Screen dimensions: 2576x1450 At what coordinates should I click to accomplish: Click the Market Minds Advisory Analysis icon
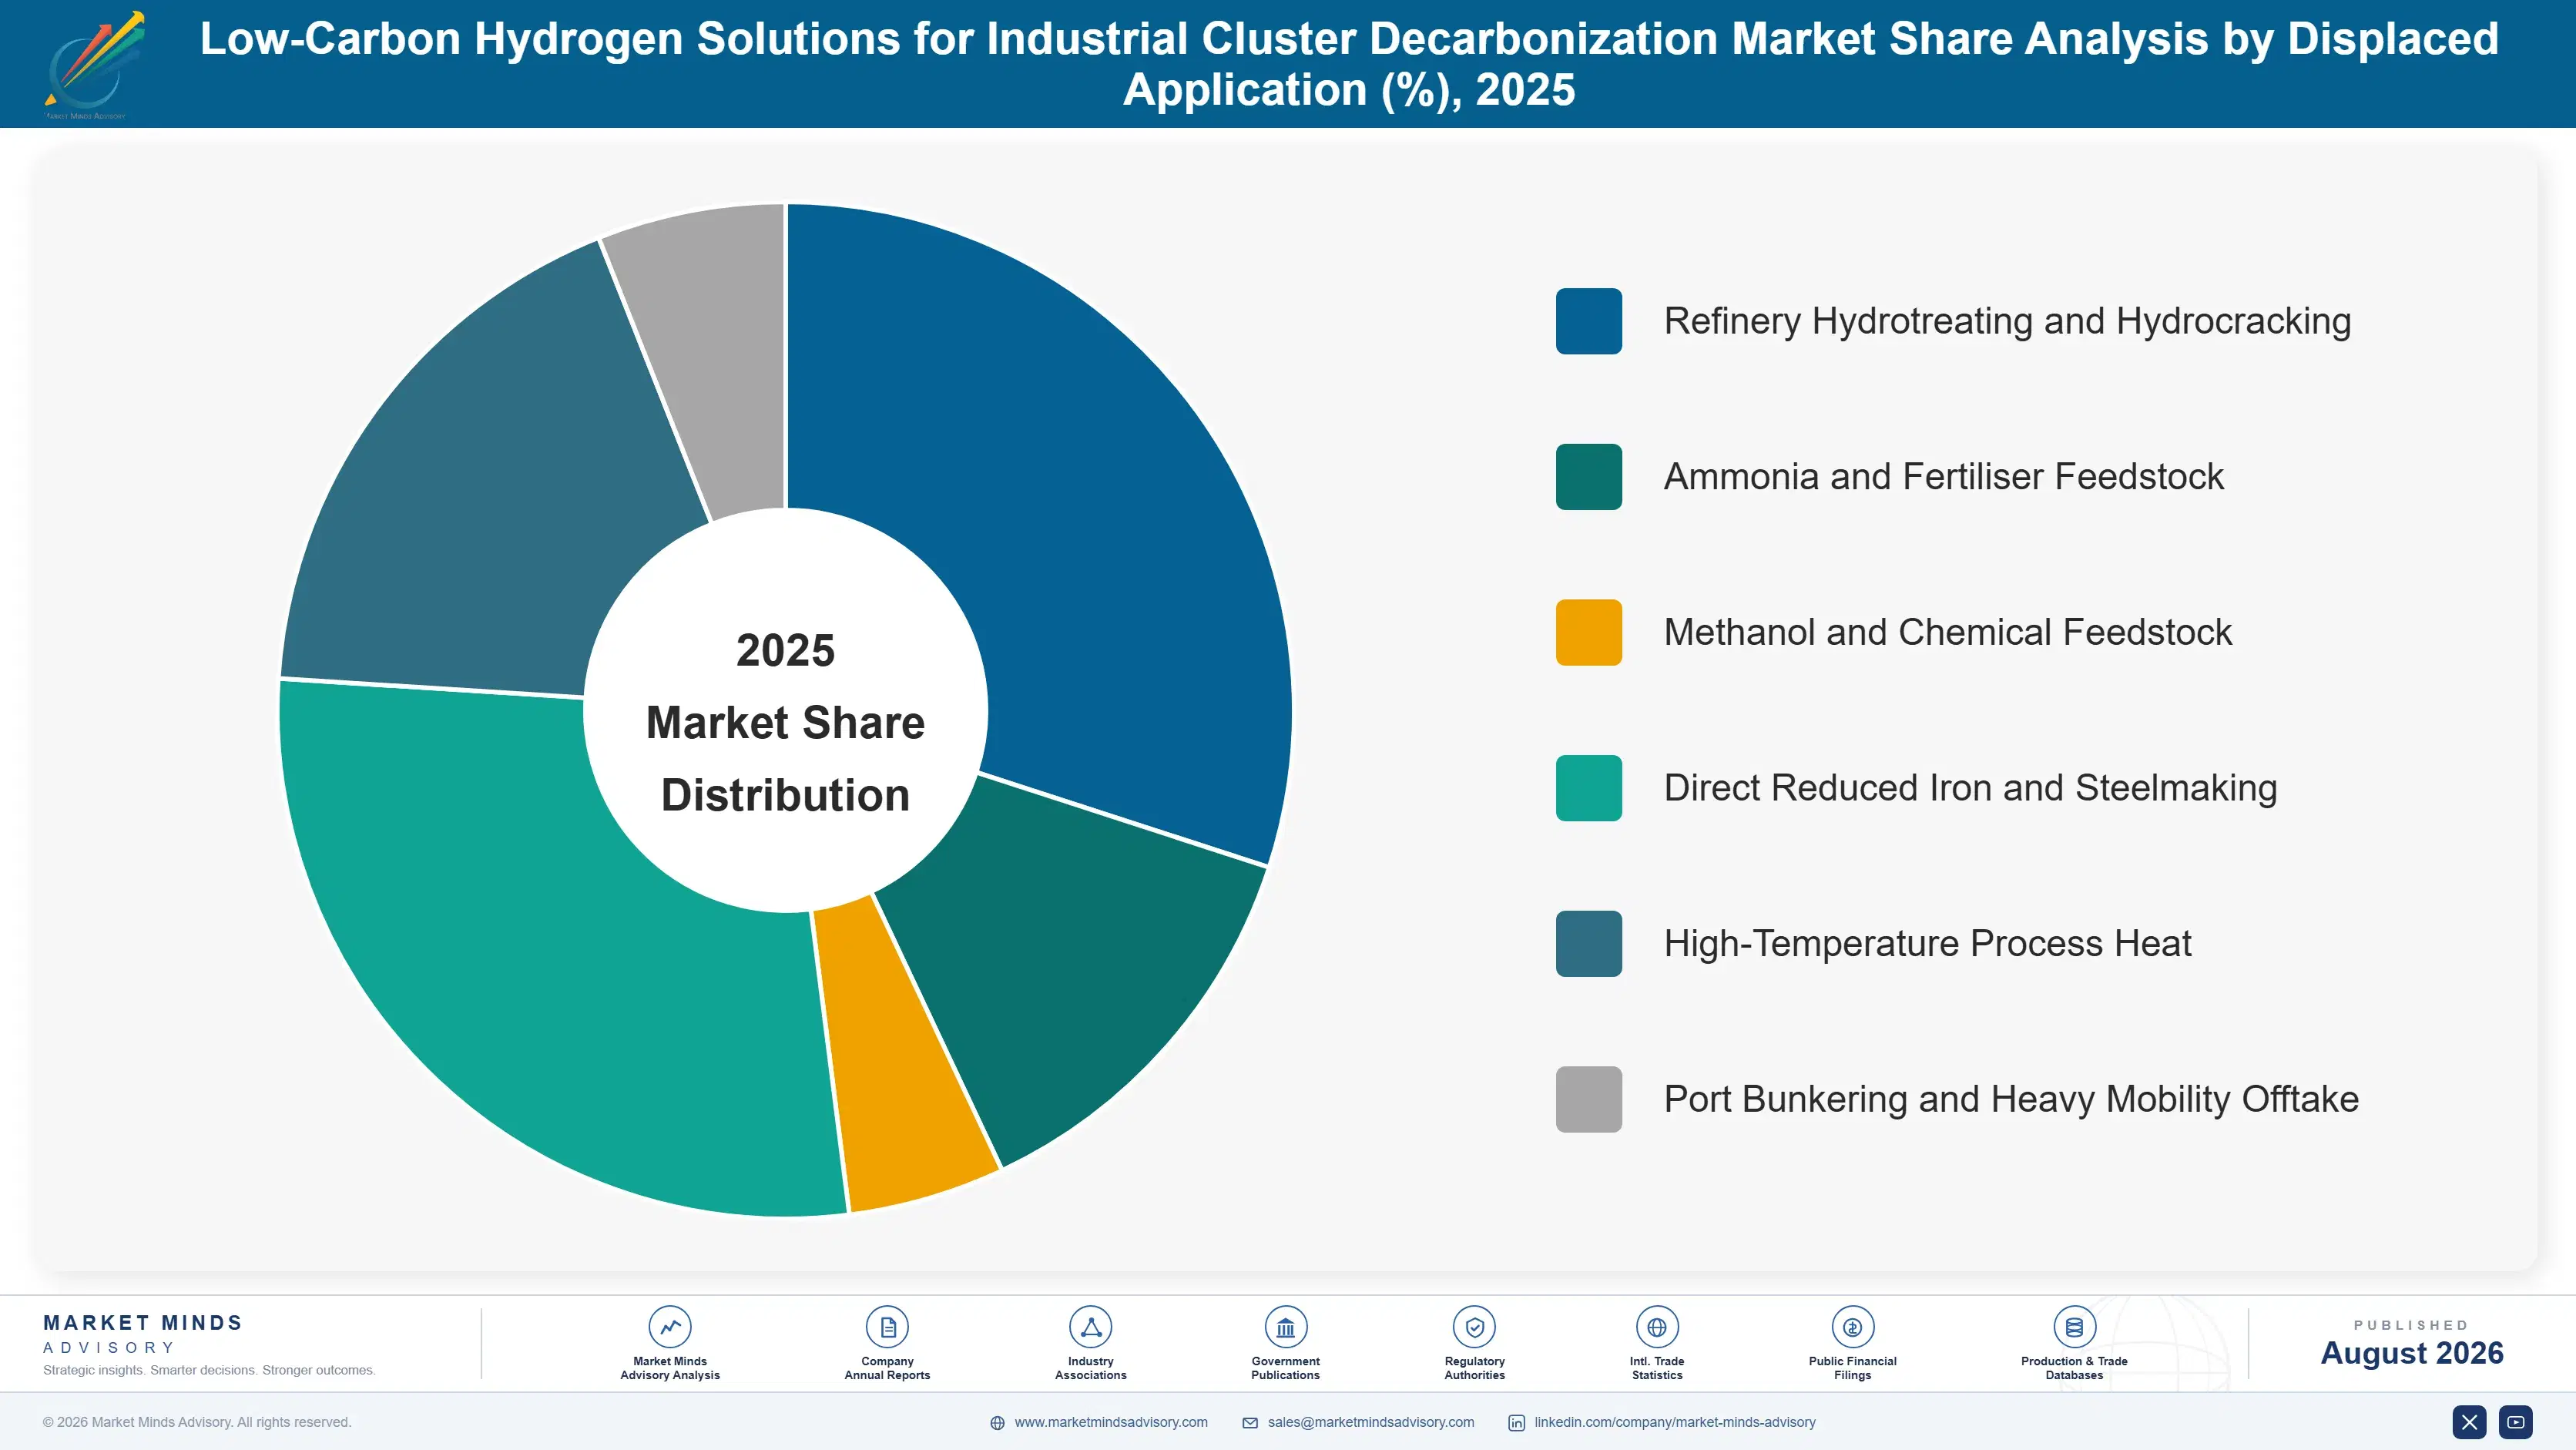pos(670,1327)
